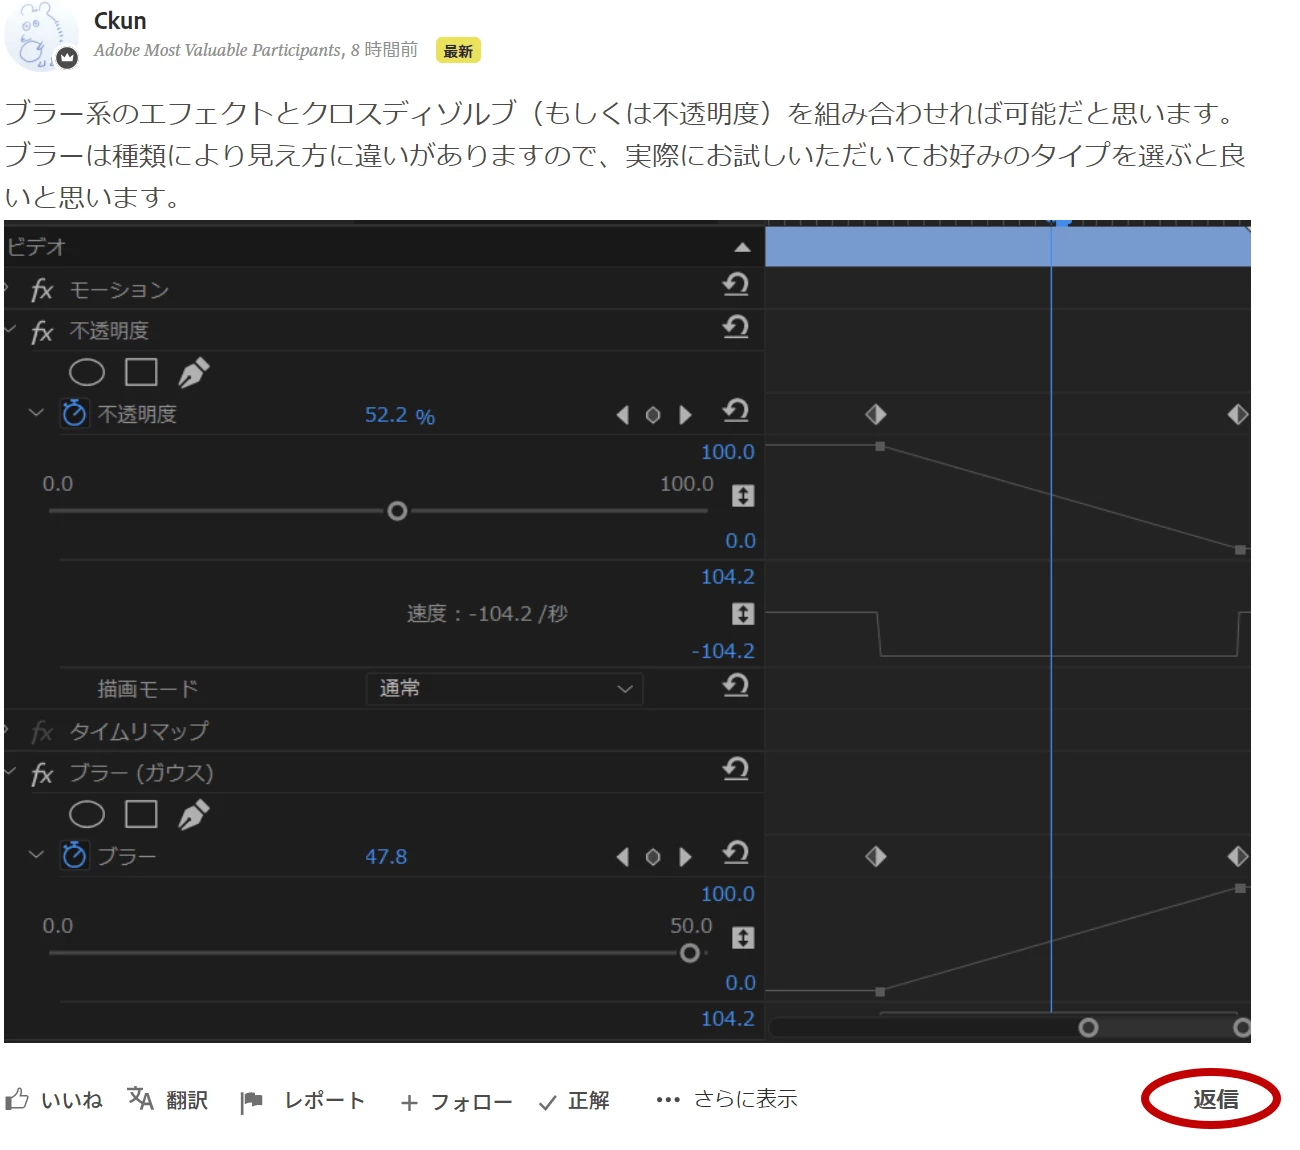Screen dimensions: 1300x1150
Task: Reset the 不透明度 effect group
Action: pyautogui.click(x=736, y=327)
